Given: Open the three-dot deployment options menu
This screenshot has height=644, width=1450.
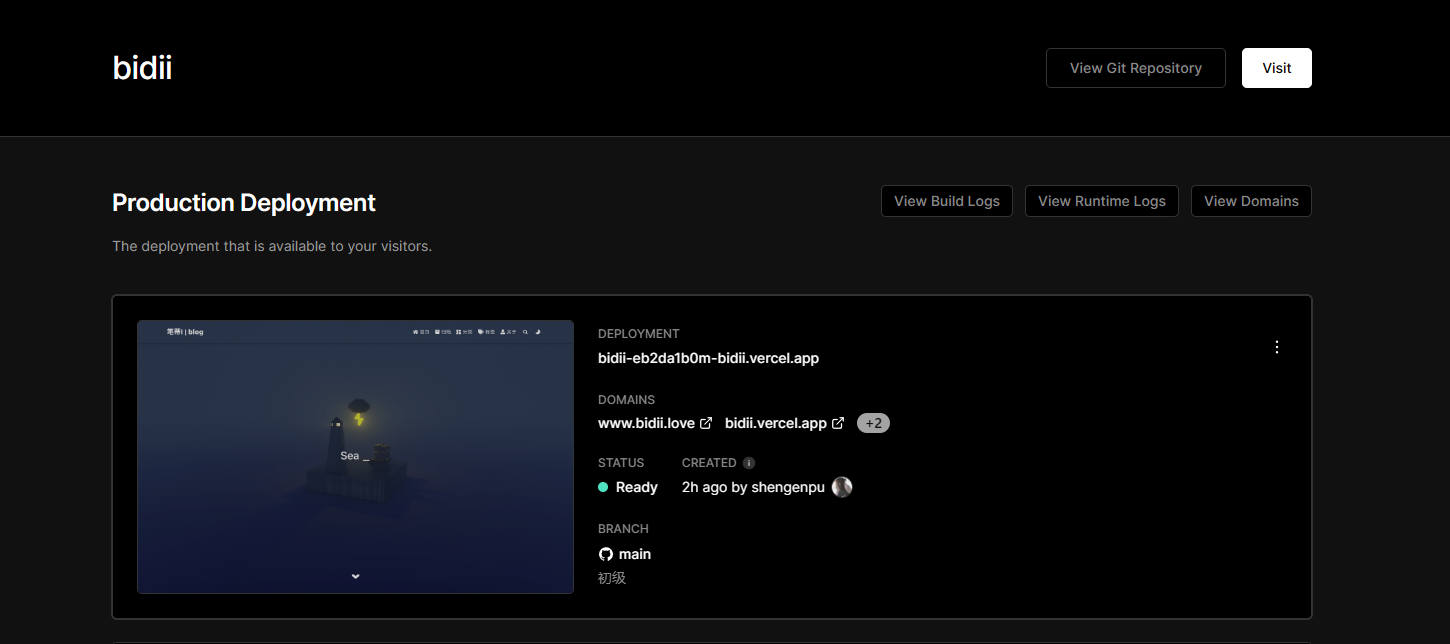Looking at the screenshot, I should (1276, 347).
